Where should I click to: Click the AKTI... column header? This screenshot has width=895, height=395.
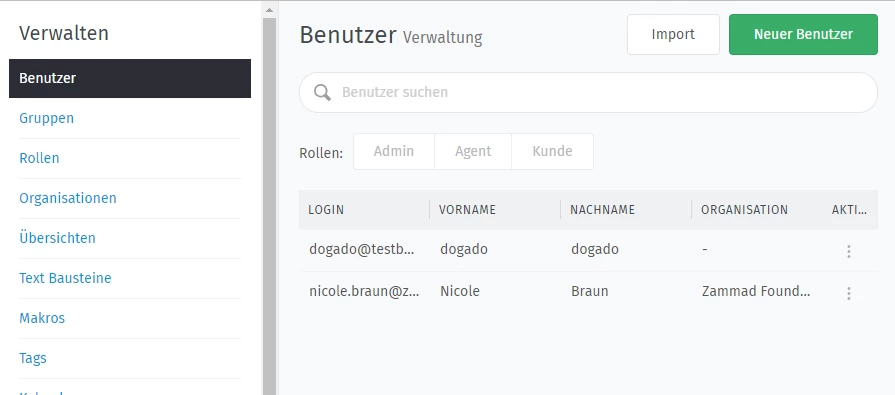849,209
